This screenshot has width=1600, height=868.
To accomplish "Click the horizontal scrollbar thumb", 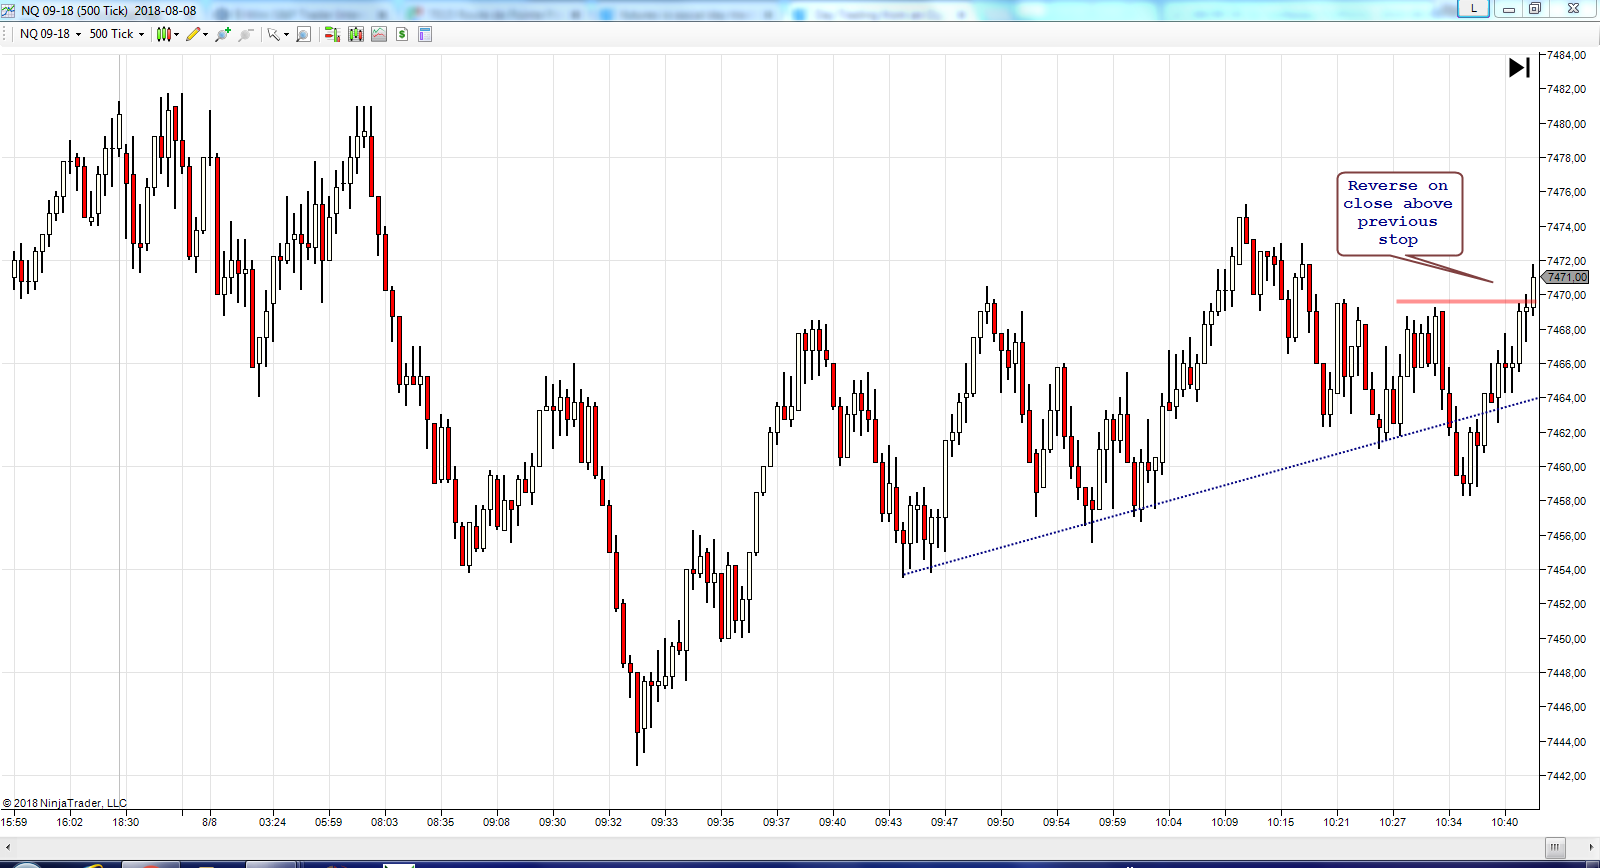I will coord(1555,849).
